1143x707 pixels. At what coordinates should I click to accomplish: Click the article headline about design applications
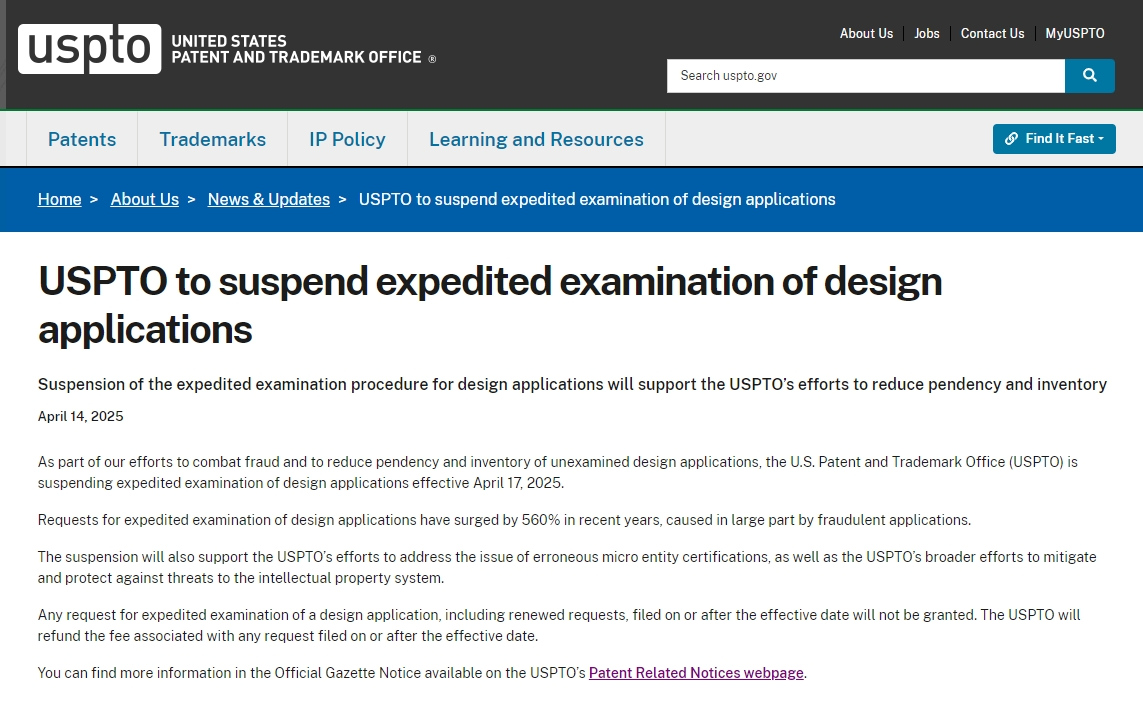490,305
